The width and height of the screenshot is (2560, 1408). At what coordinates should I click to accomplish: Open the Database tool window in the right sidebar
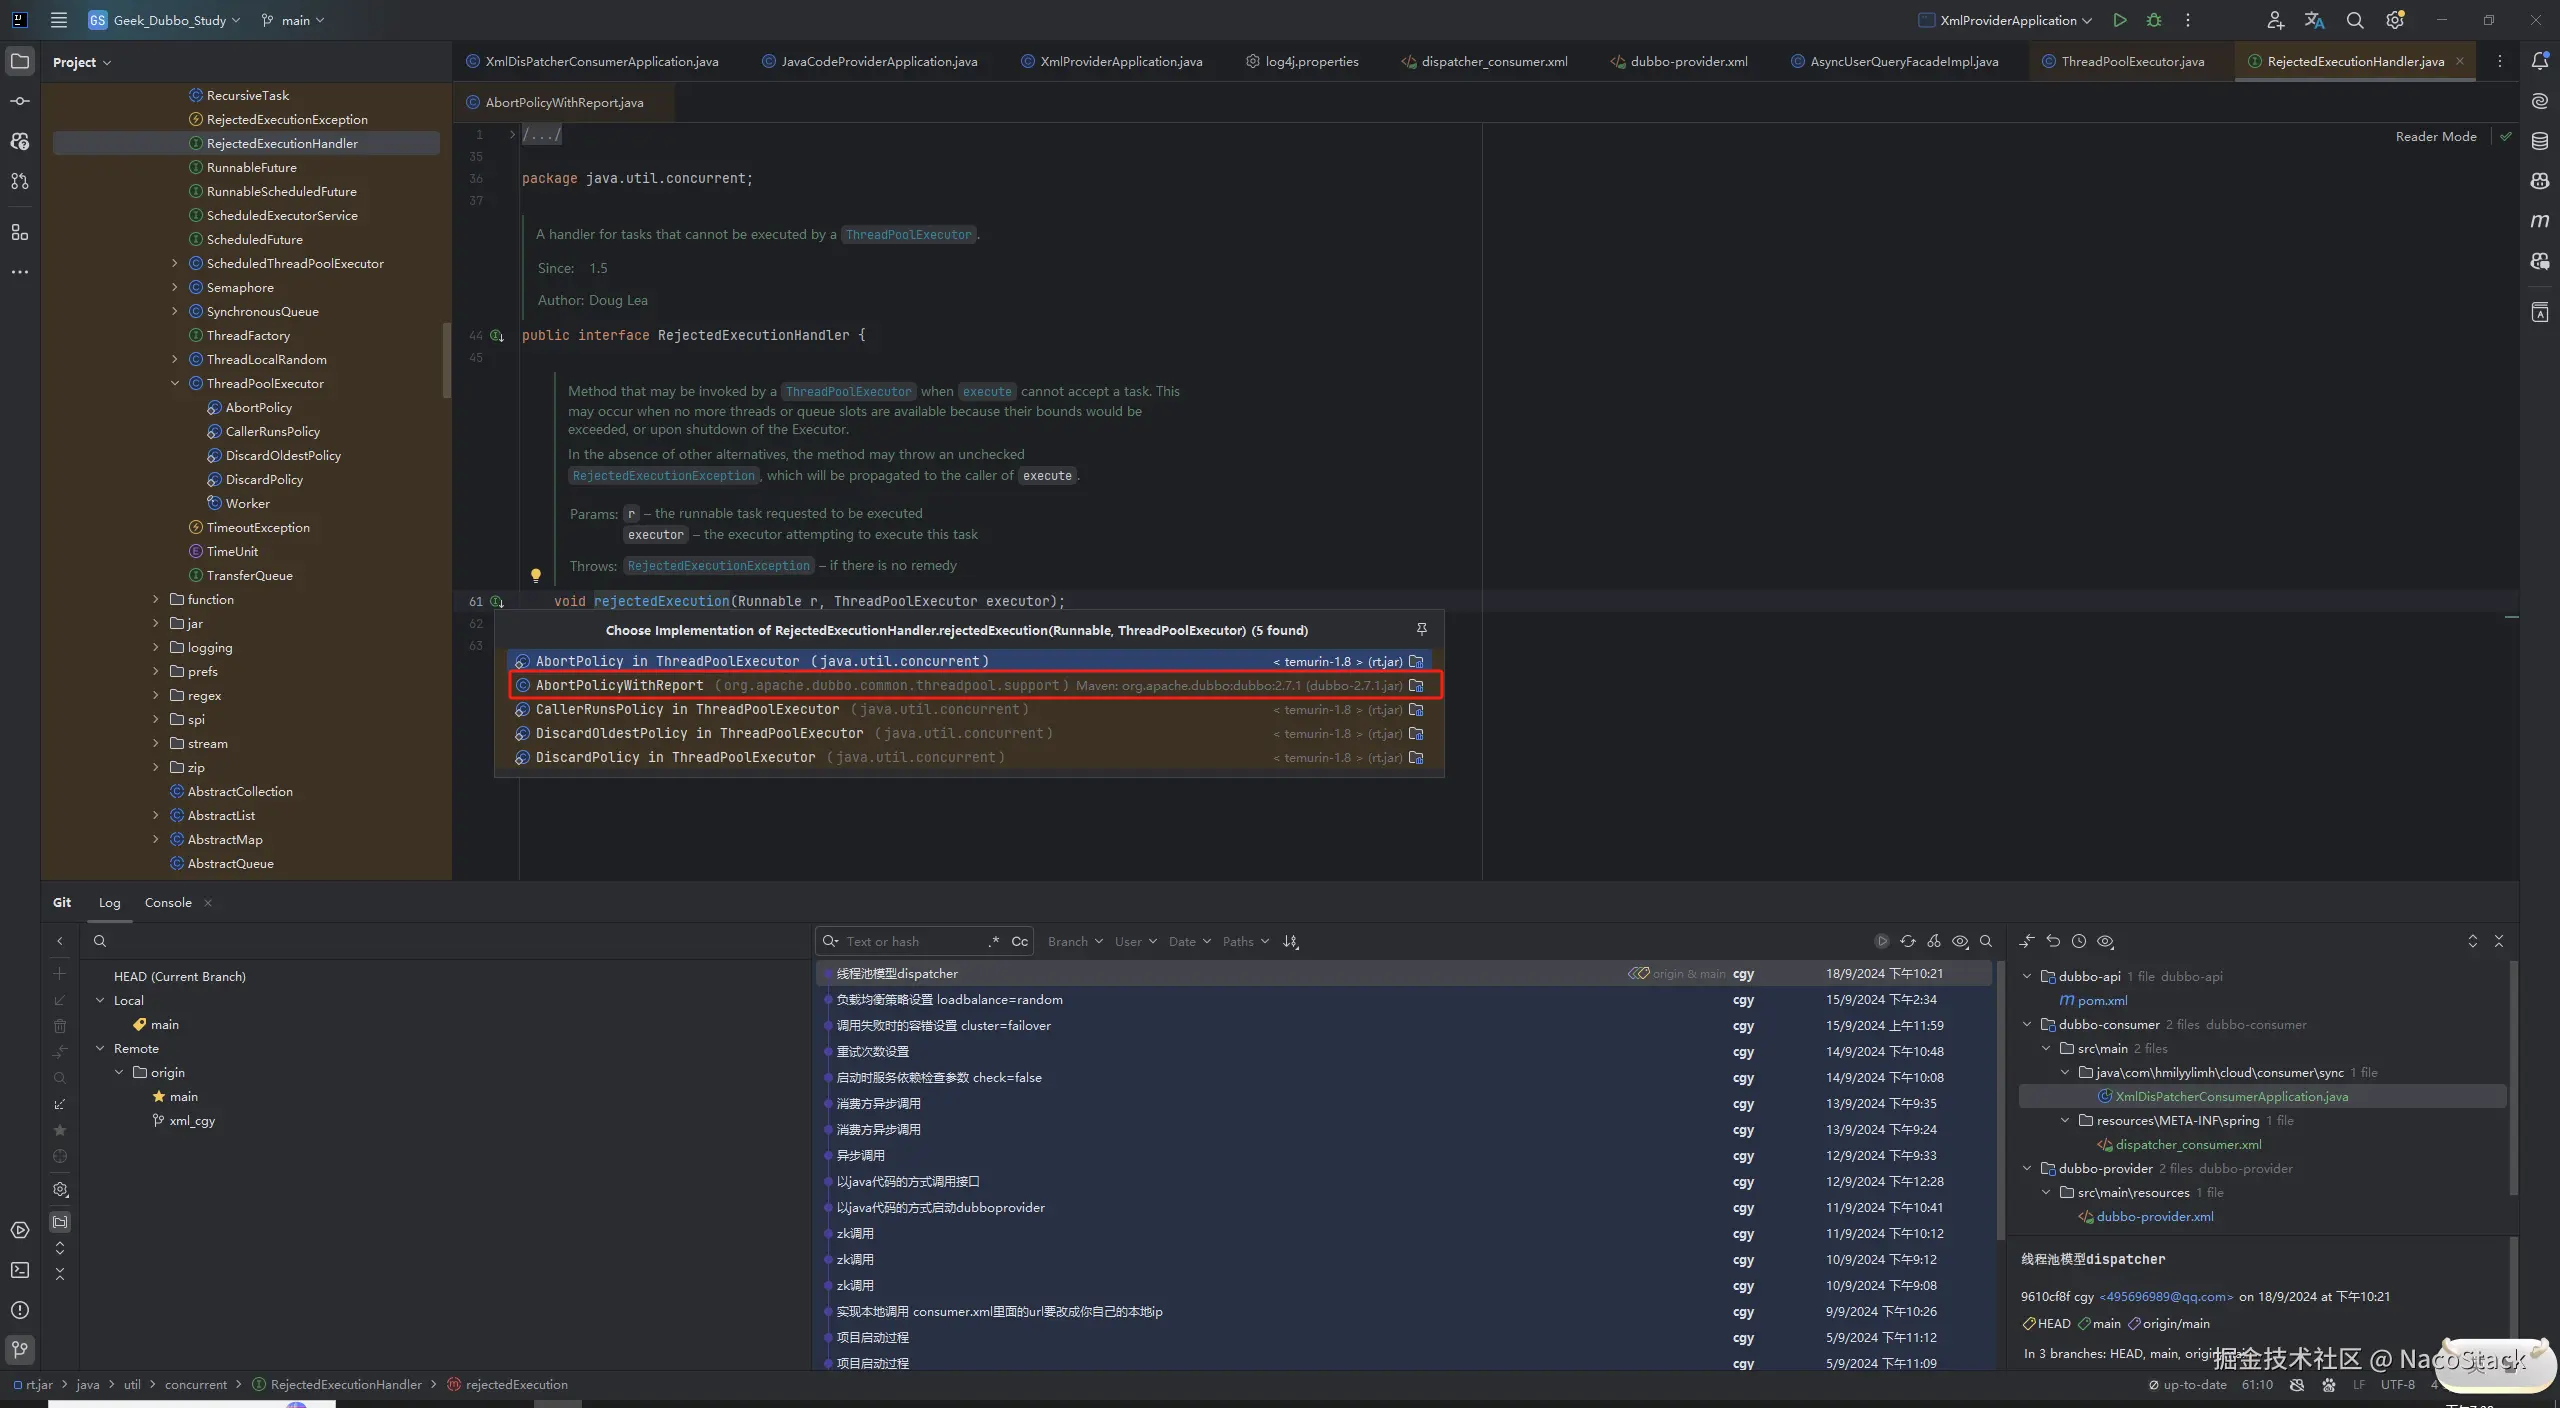click(x=2539, y=141)
